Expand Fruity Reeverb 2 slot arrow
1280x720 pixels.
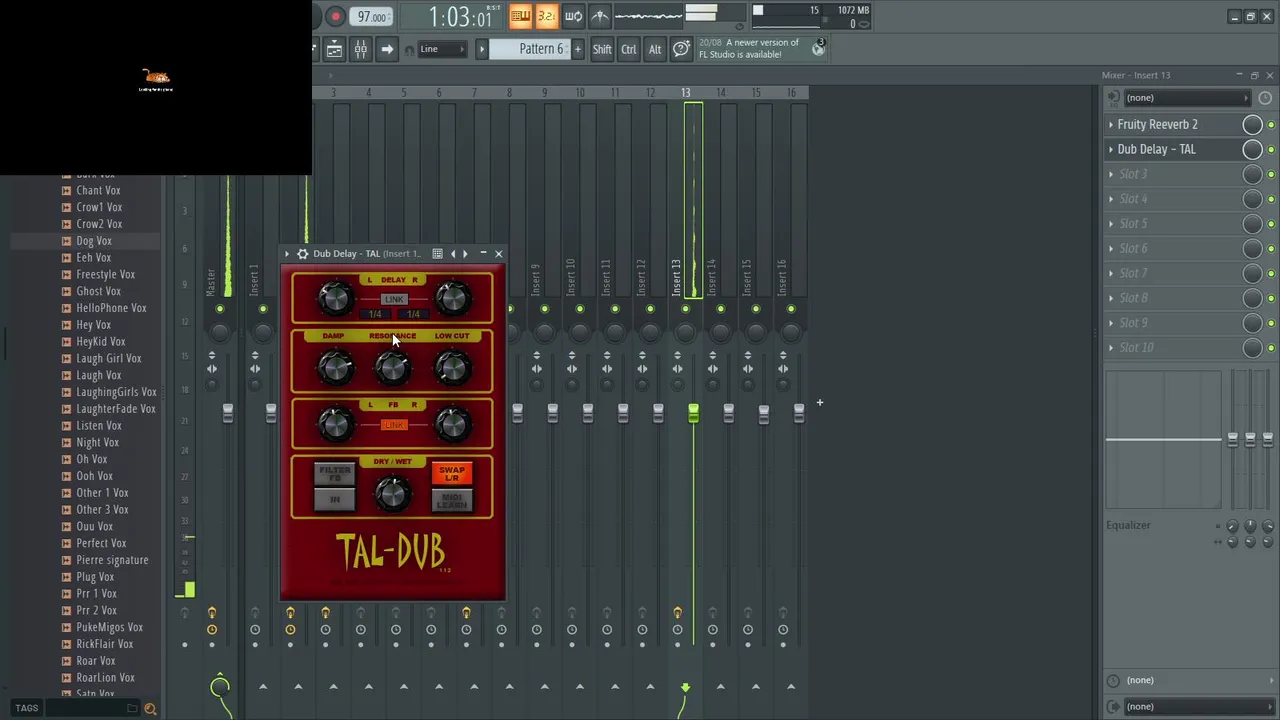(x=1111, y=125)
